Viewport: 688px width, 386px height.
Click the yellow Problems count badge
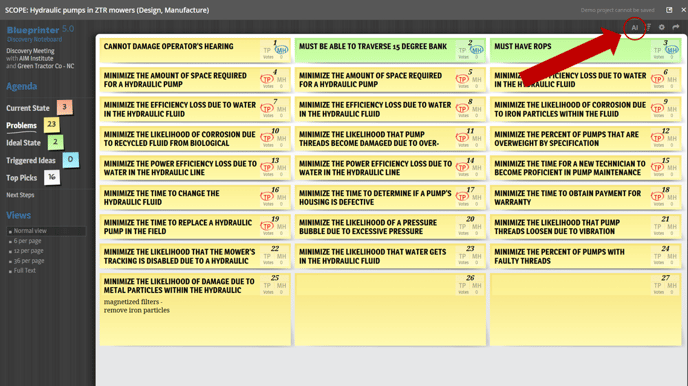click(52, 125)
